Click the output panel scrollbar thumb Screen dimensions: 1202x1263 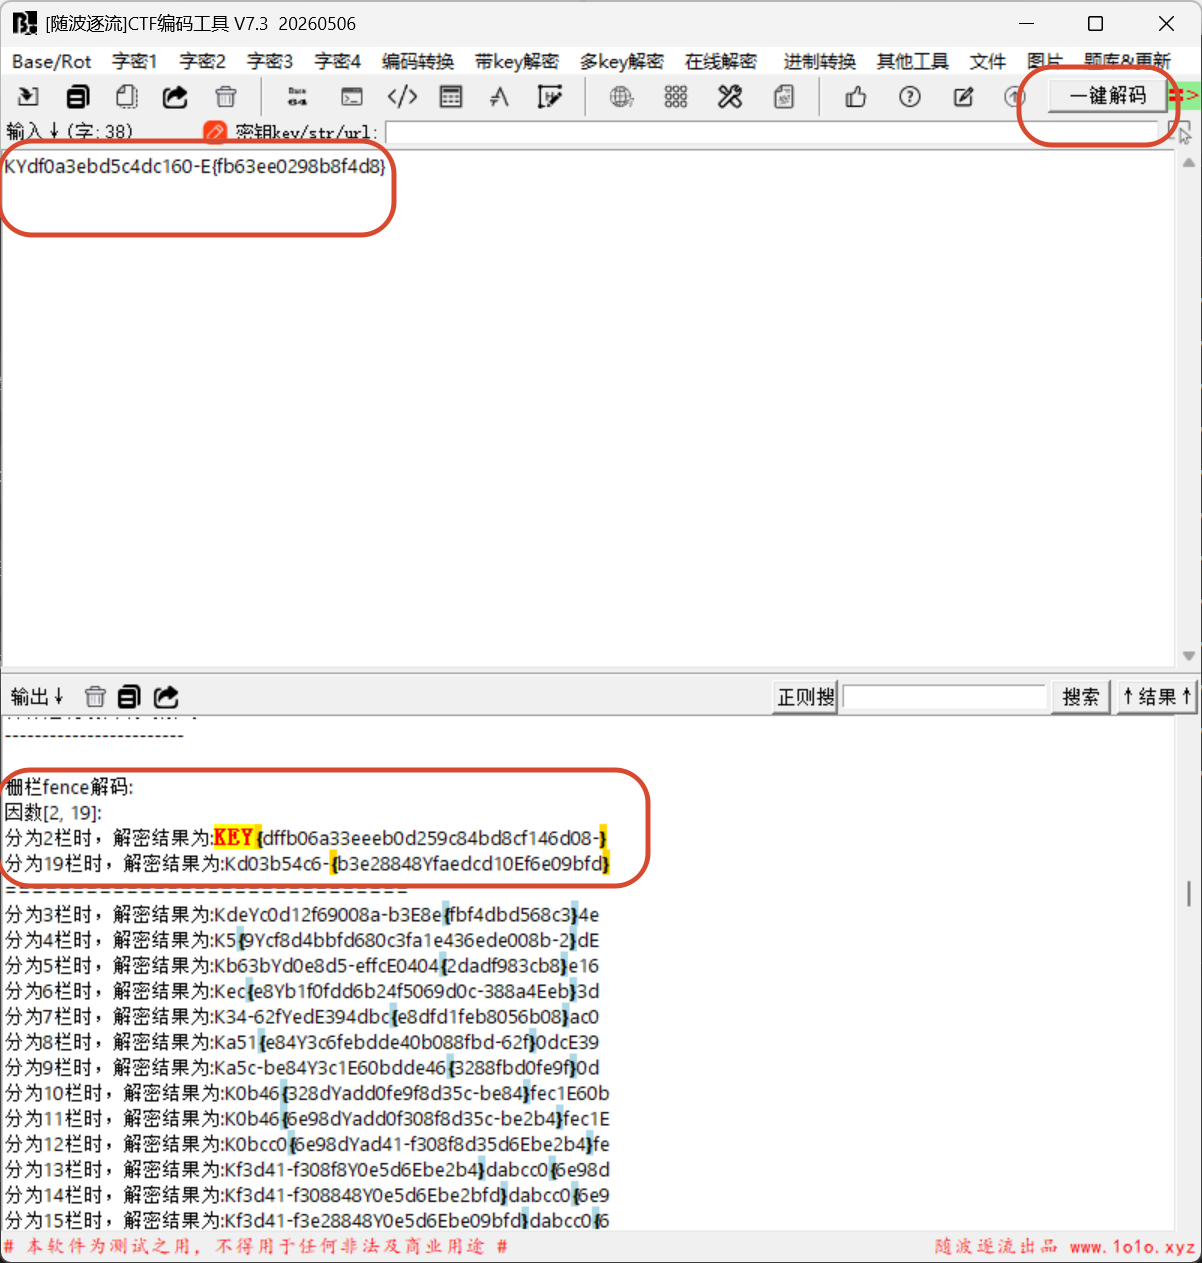[x=1188, y=893]
